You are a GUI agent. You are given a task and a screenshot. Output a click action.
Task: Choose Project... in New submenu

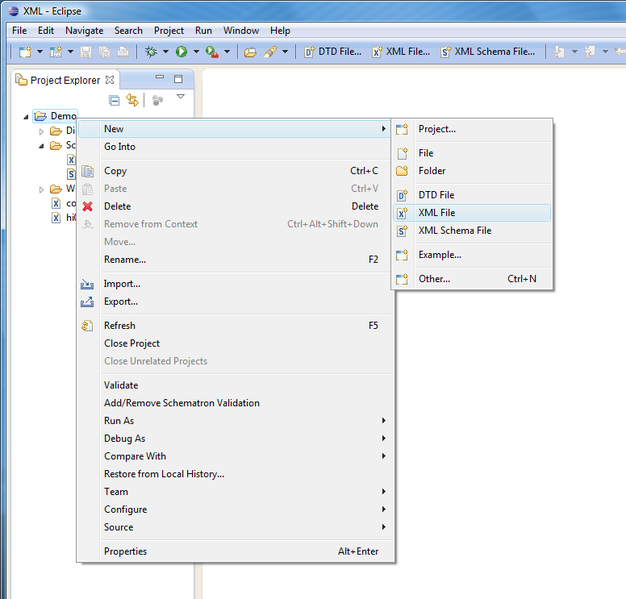[x=472, y=129]
